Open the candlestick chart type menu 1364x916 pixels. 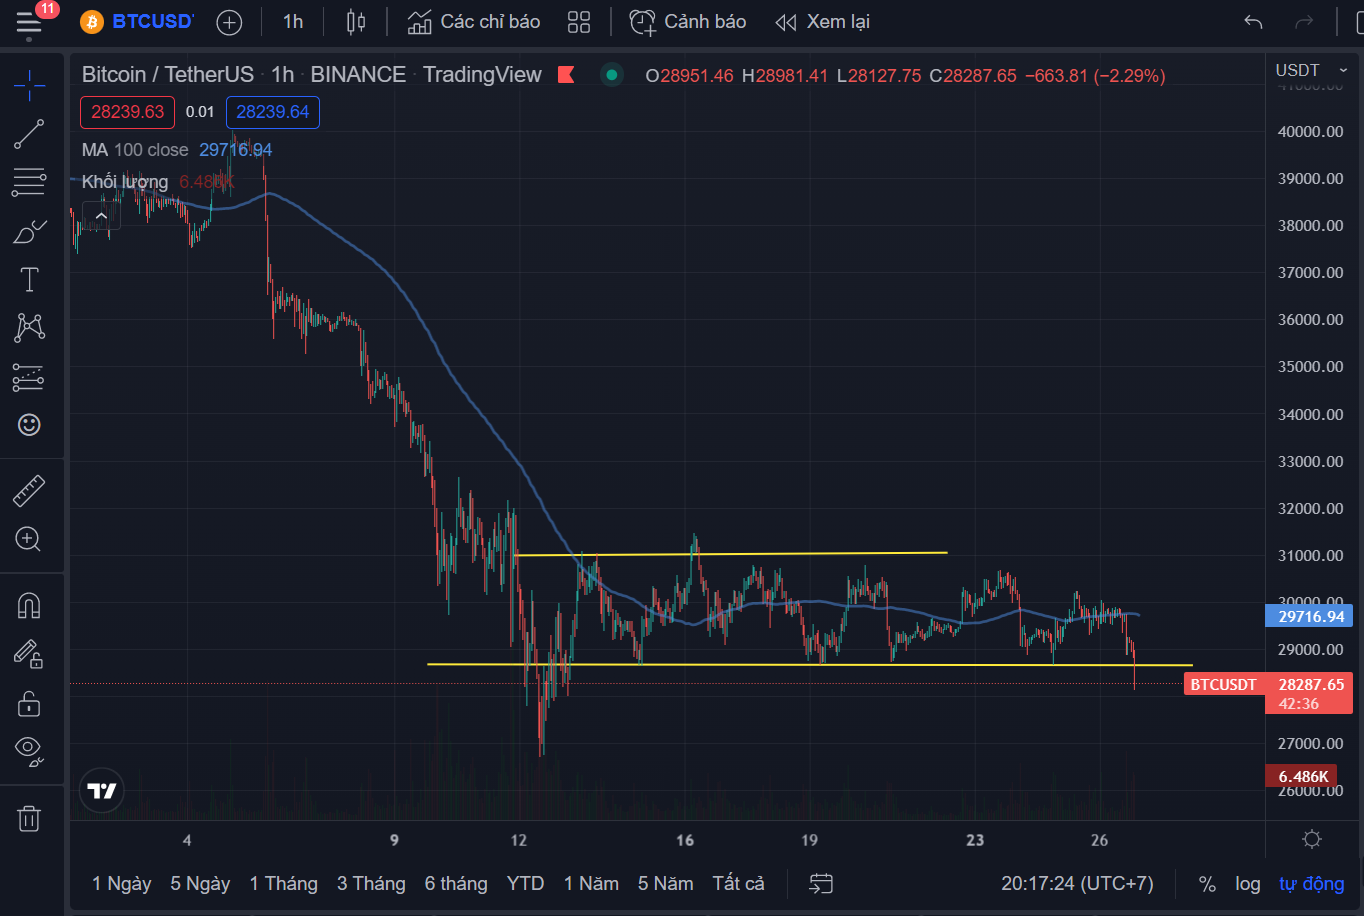pos(355,22)
